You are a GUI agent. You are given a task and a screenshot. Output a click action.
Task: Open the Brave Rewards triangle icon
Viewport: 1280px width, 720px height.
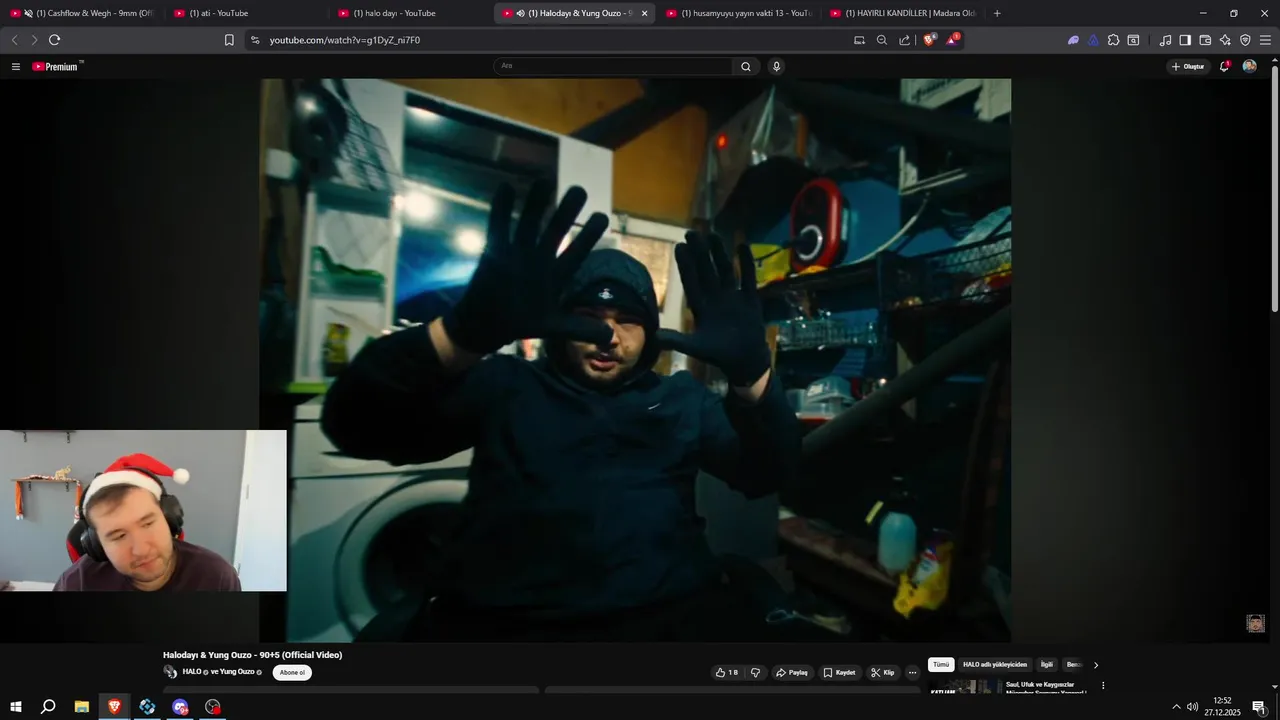pos(952,40)
